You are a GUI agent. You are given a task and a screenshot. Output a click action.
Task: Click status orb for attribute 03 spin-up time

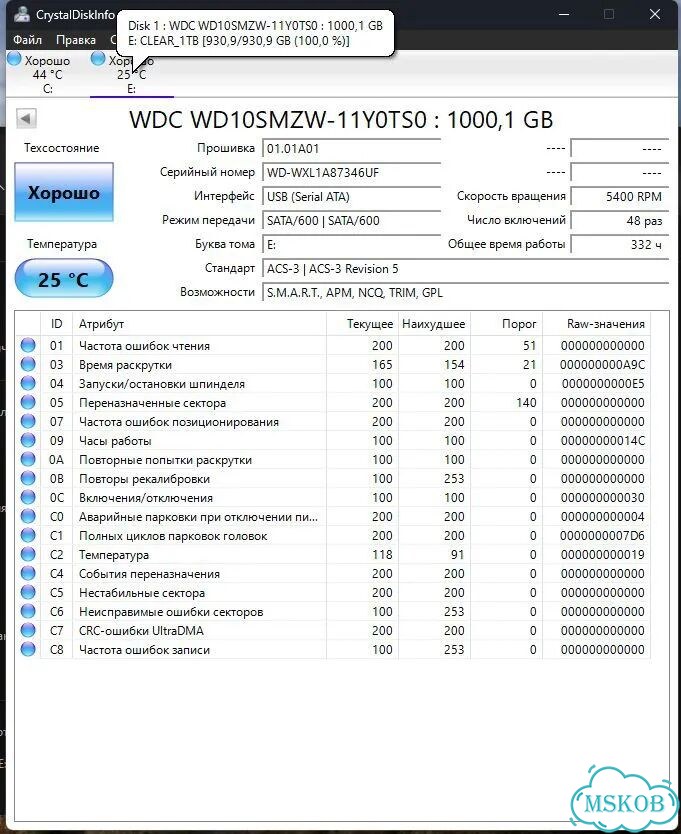point(28,364)
